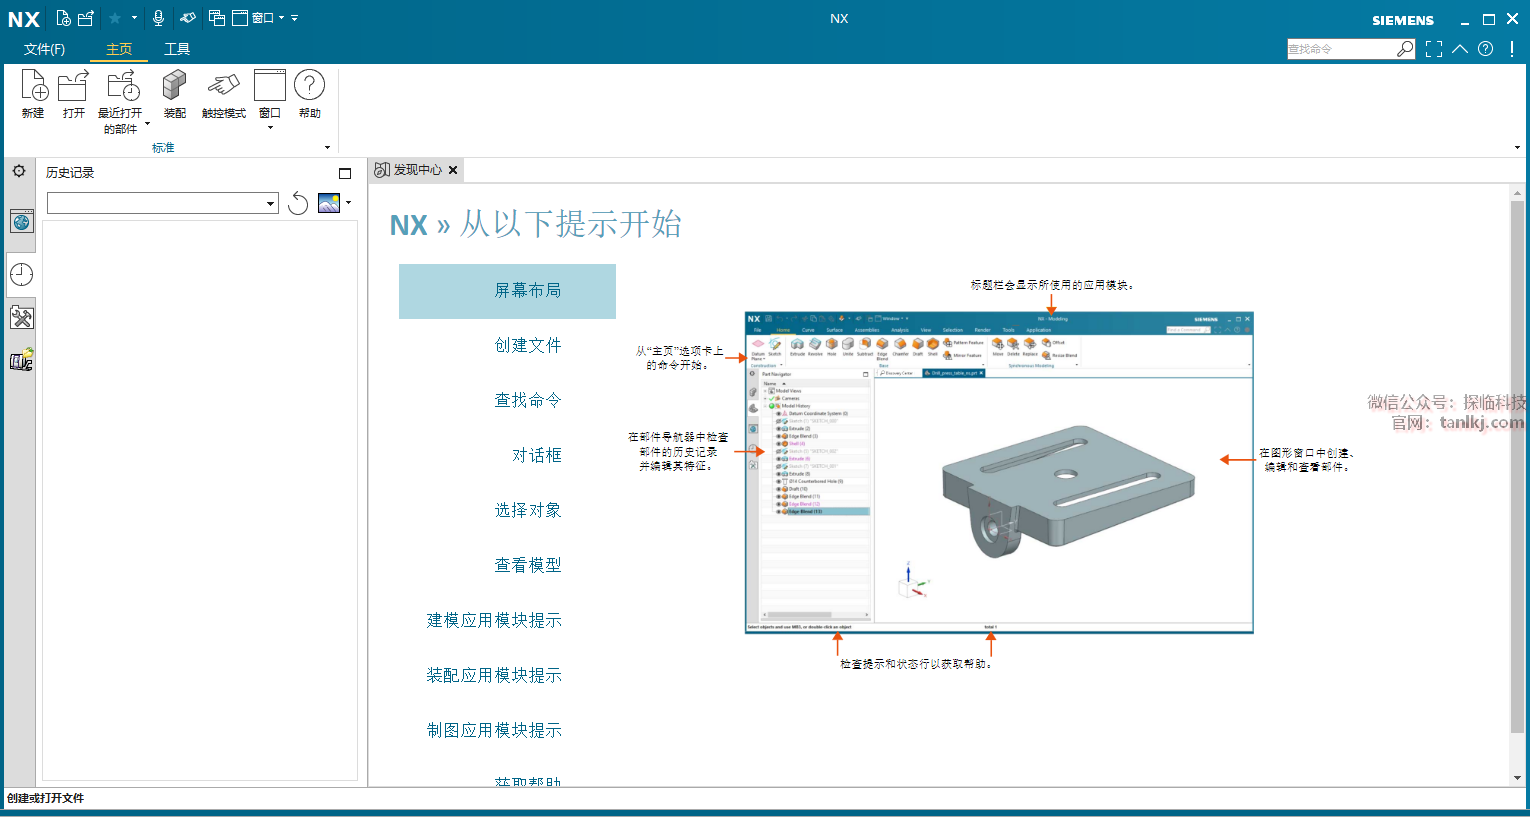Click the gear settings icon on resource bar

(x=19, y=172)
